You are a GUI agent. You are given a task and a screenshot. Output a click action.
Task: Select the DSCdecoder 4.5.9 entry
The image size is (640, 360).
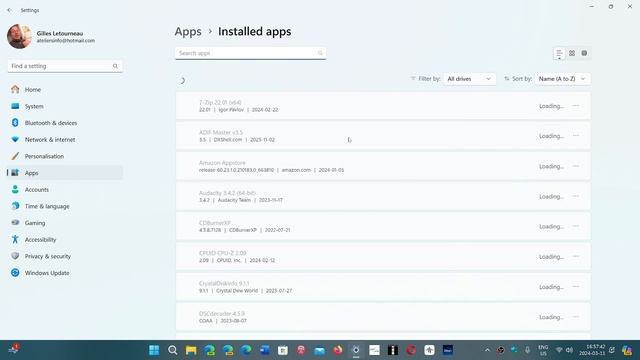pos(383,317)
